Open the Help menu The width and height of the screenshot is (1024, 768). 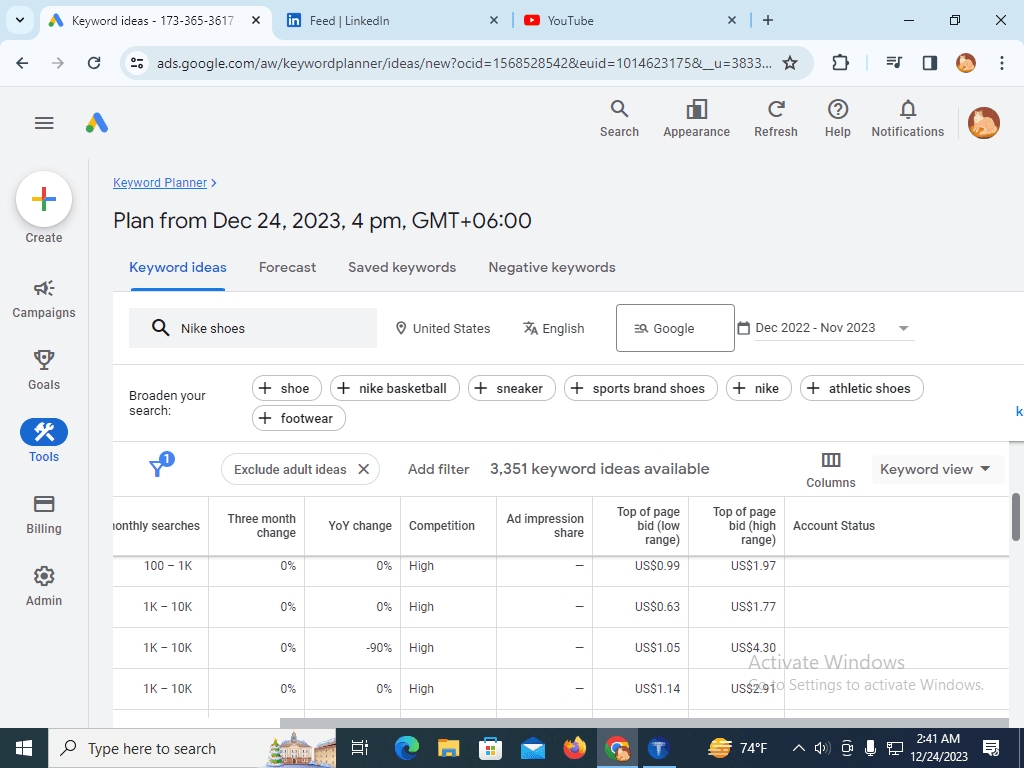pos(837,119)
